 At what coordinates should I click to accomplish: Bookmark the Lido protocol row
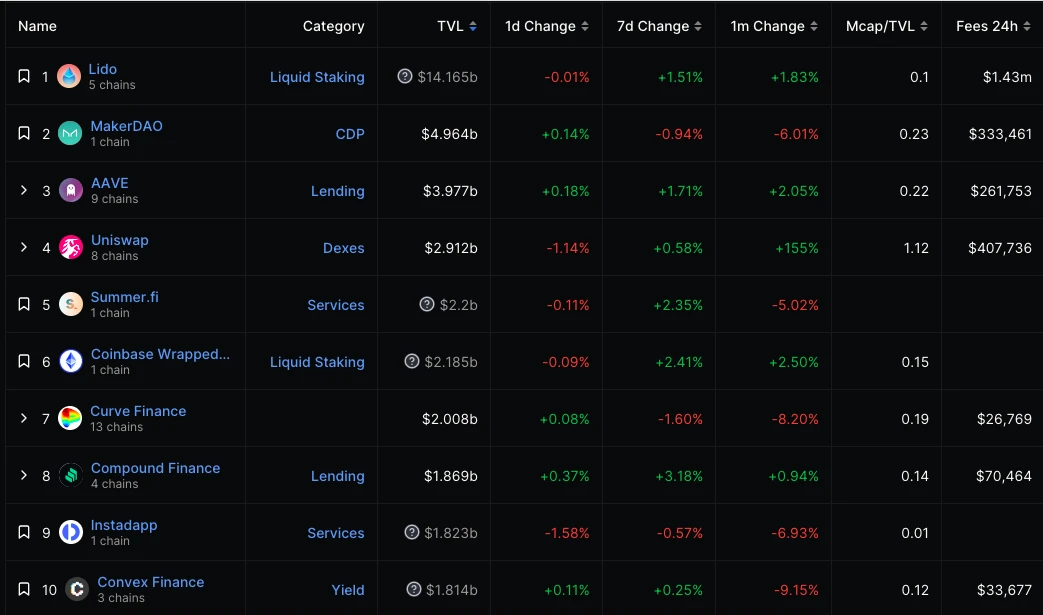click(x=24, y=76)
